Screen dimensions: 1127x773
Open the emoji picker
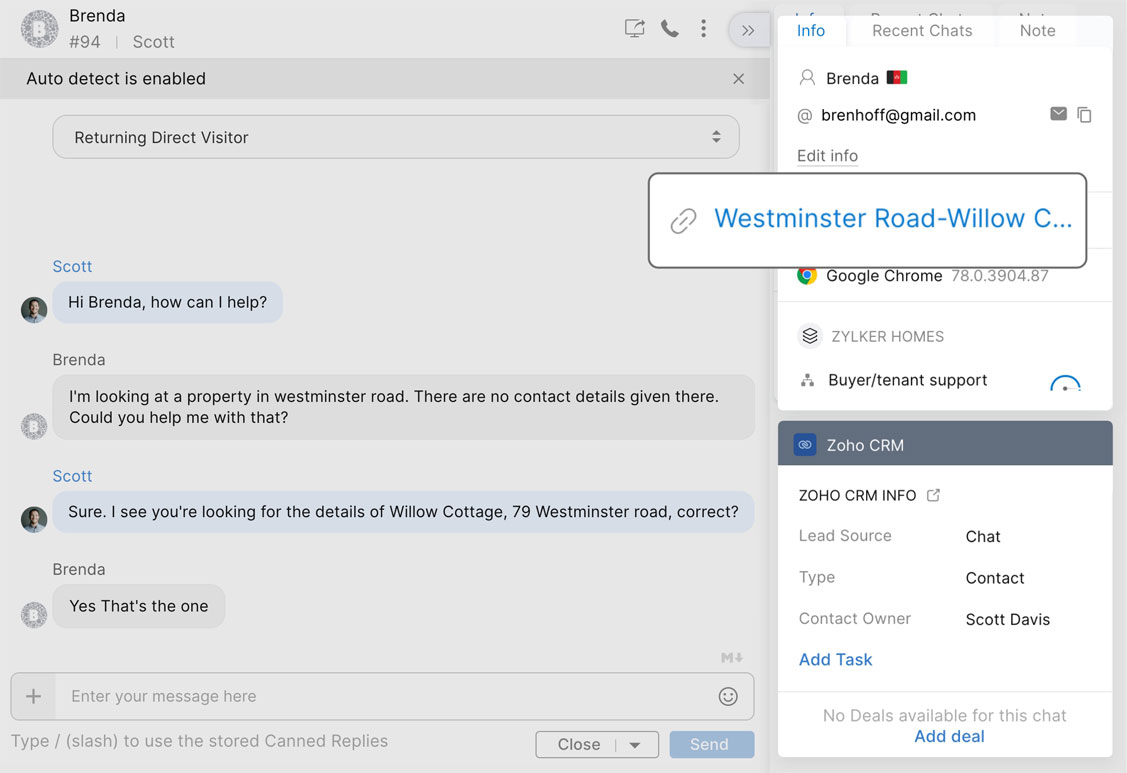[x=728, y=696]
